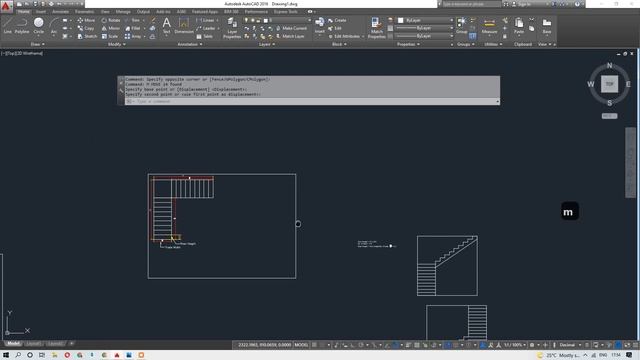Expand the Properties panel
The image size is (640, 360).
click(408, 44)
